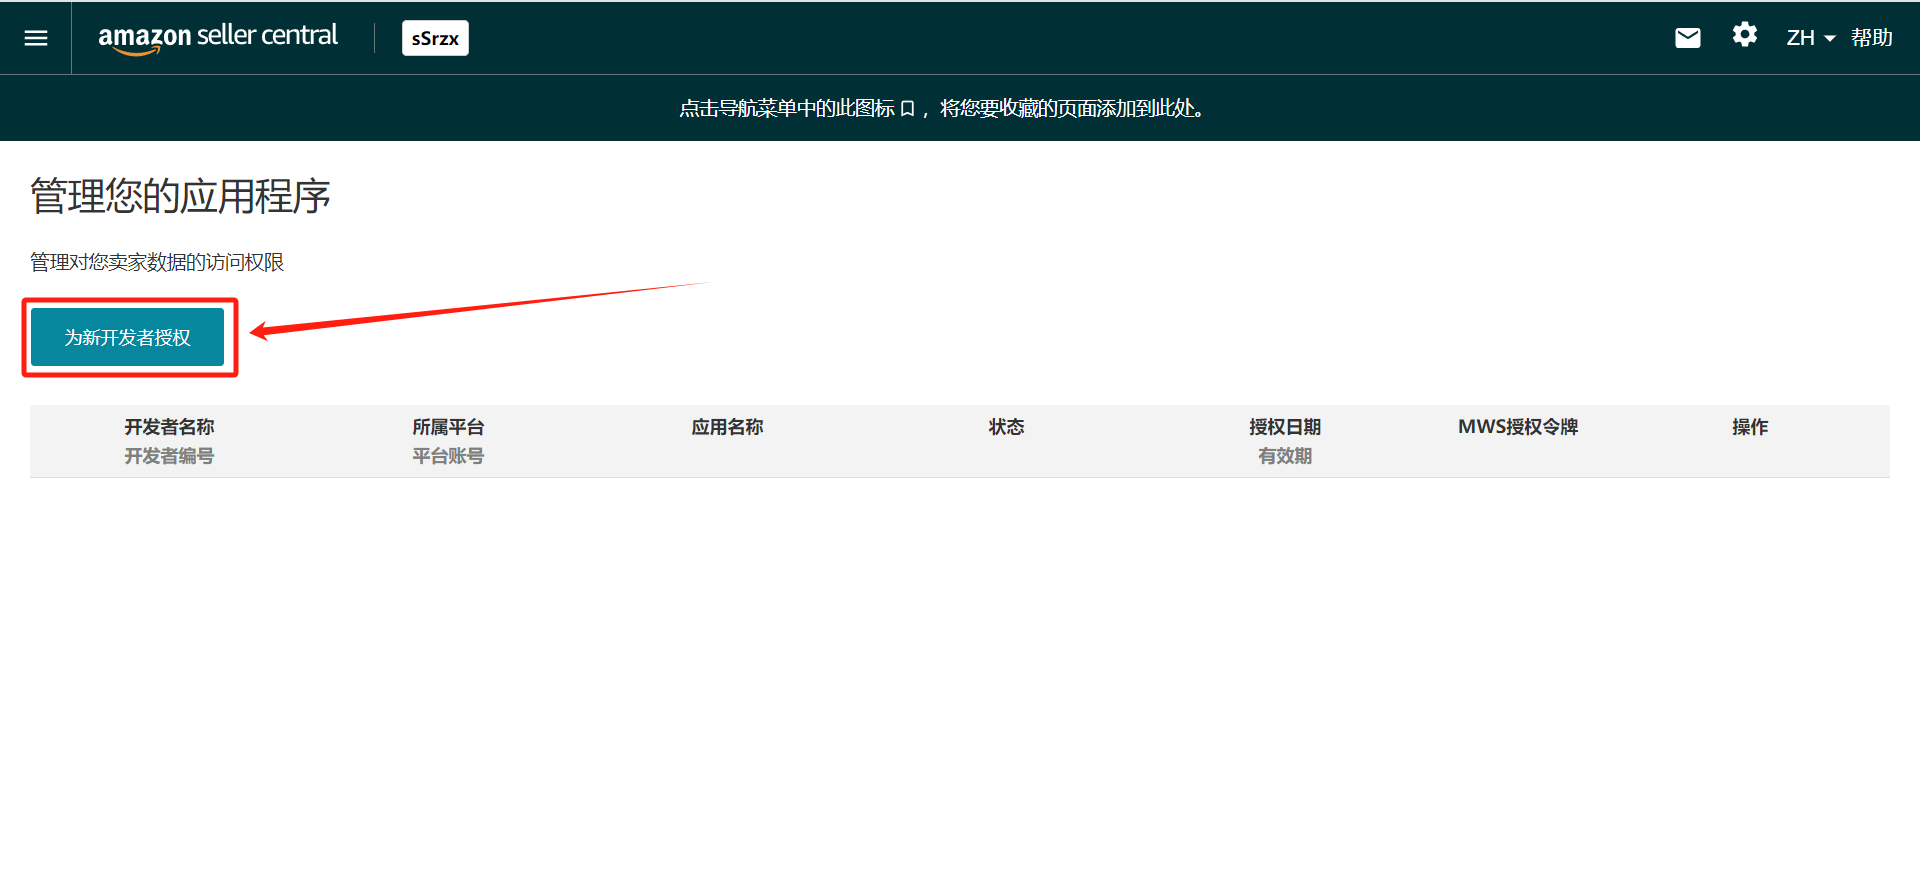Open the hamburger navigation menu
This screenshot has height=879, width=1920.
point(36,38)
